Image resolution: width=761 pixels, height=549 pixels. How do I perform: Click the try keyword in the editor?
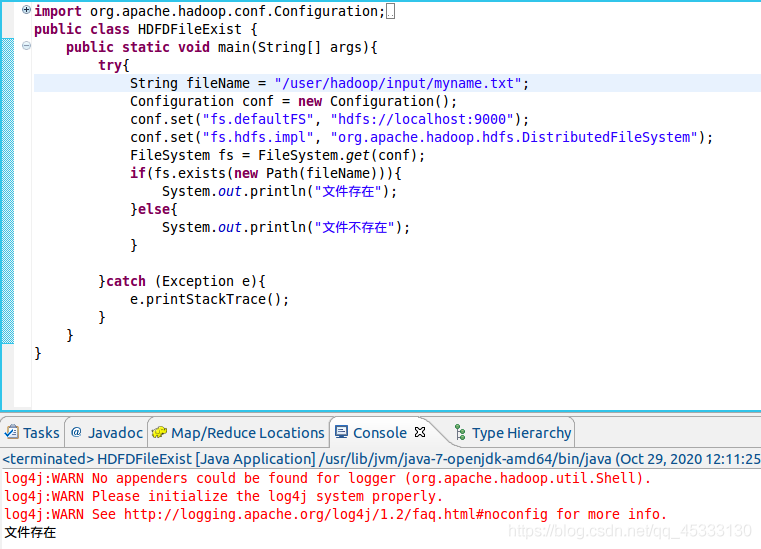pyautogui.click(x=110, y=65)
